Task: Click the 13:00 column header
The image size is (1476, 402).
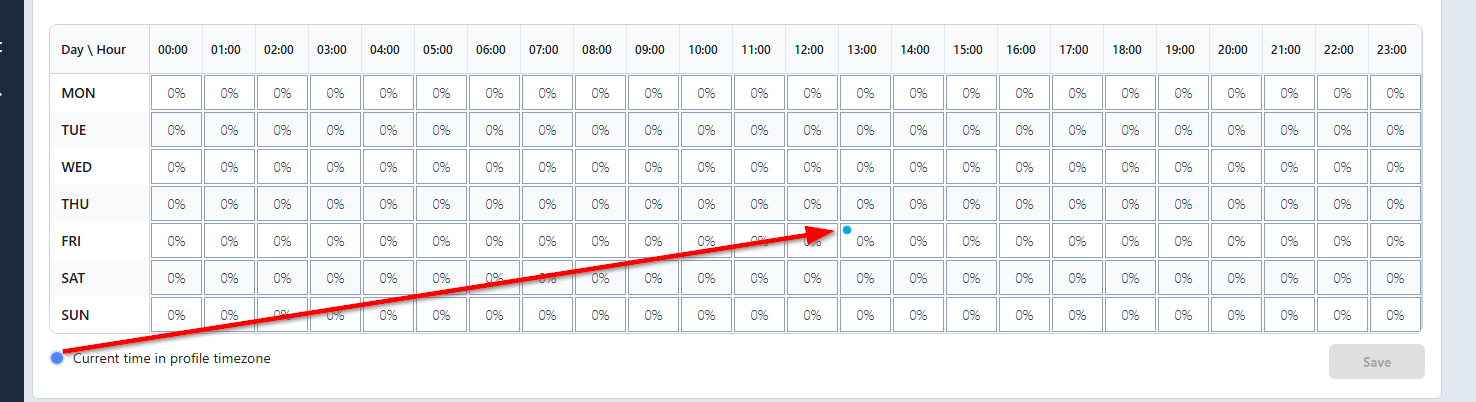Action: [x=863, y=49]
